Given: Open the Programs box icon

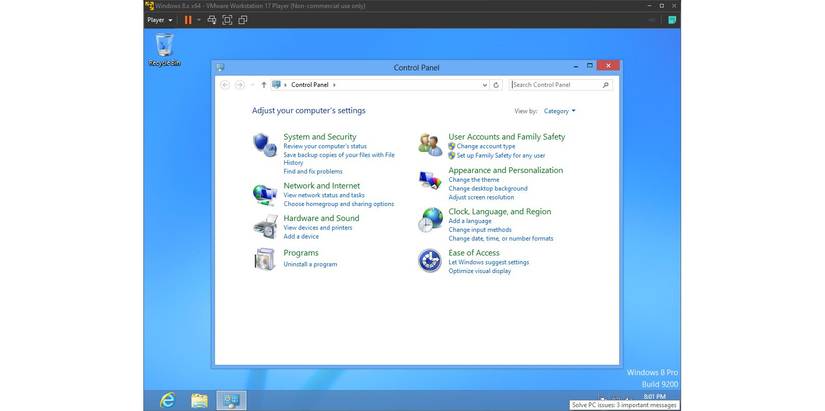Looking at the screenshot, I should coord(265,259).
